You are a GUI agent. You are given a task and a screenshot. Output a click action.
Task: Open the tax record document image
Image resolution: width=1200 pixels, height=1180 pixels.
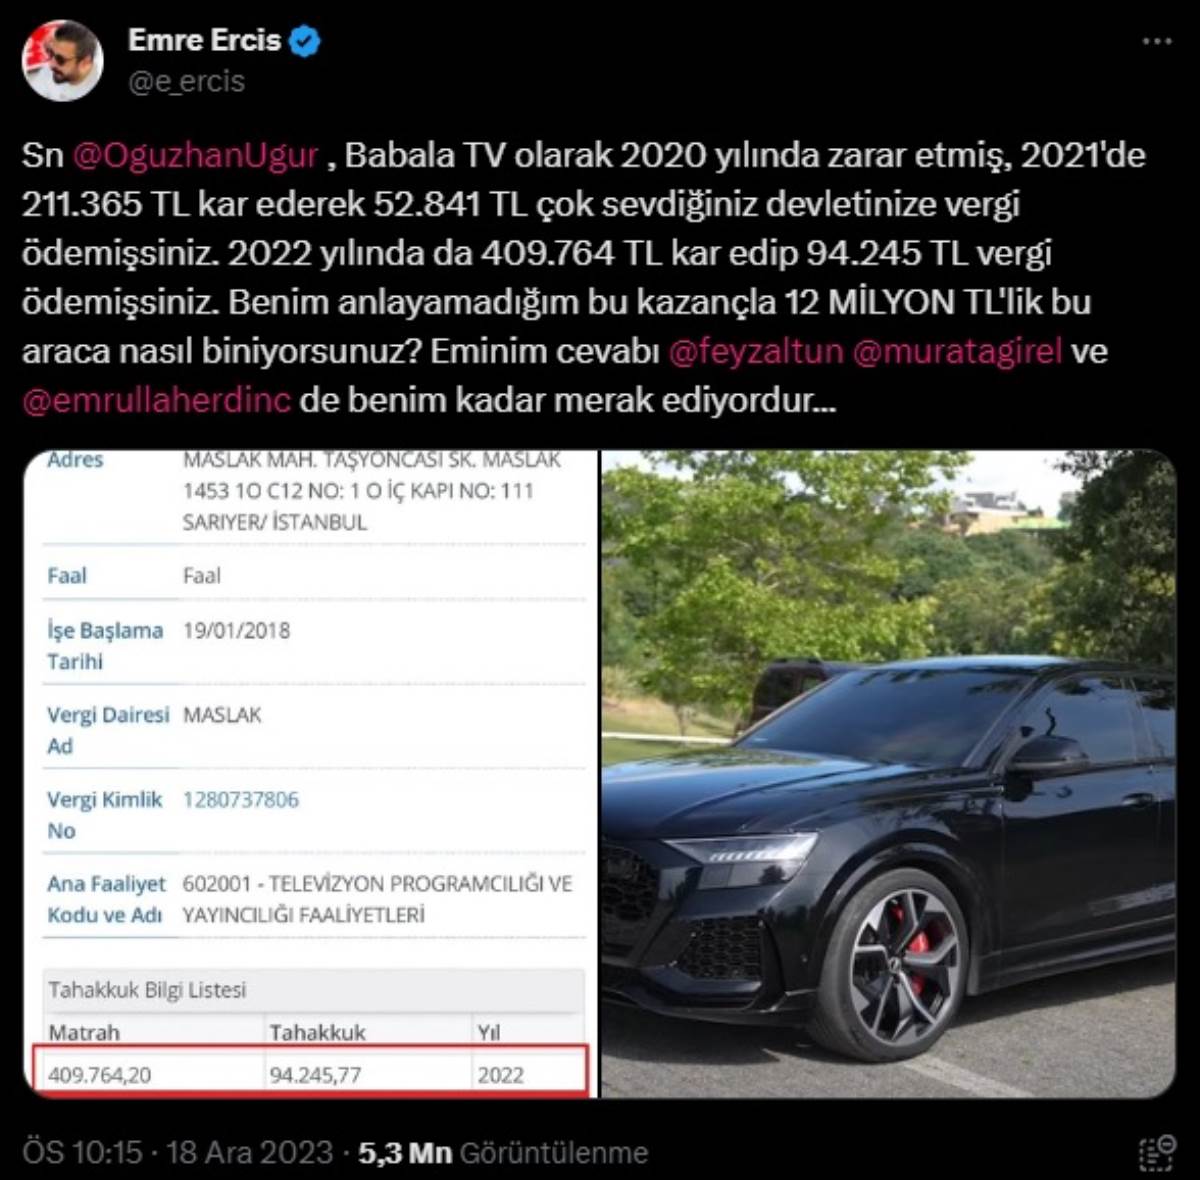pos(310,773)
